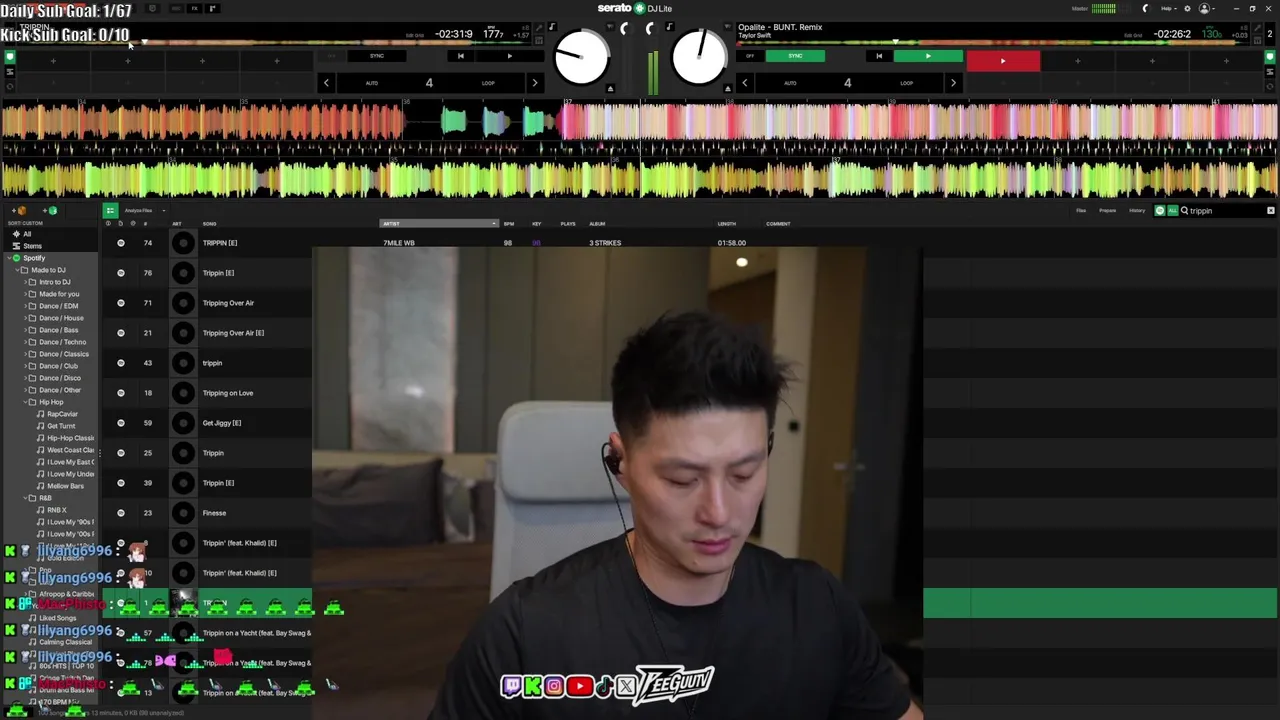1280x720 pixels.
Task: Add first cue point on left deck
Action: pos(53,61)
